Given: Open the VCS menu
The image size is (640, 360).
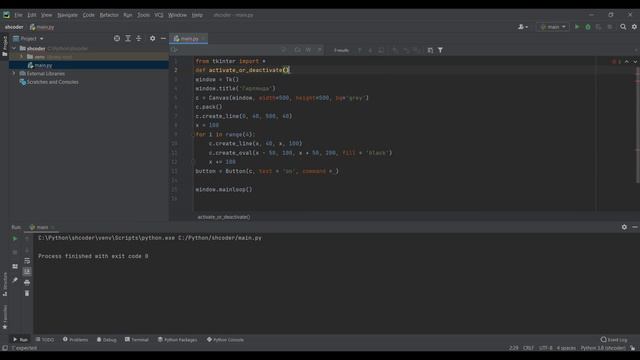Looking at the screenshot, I should 159,15.
